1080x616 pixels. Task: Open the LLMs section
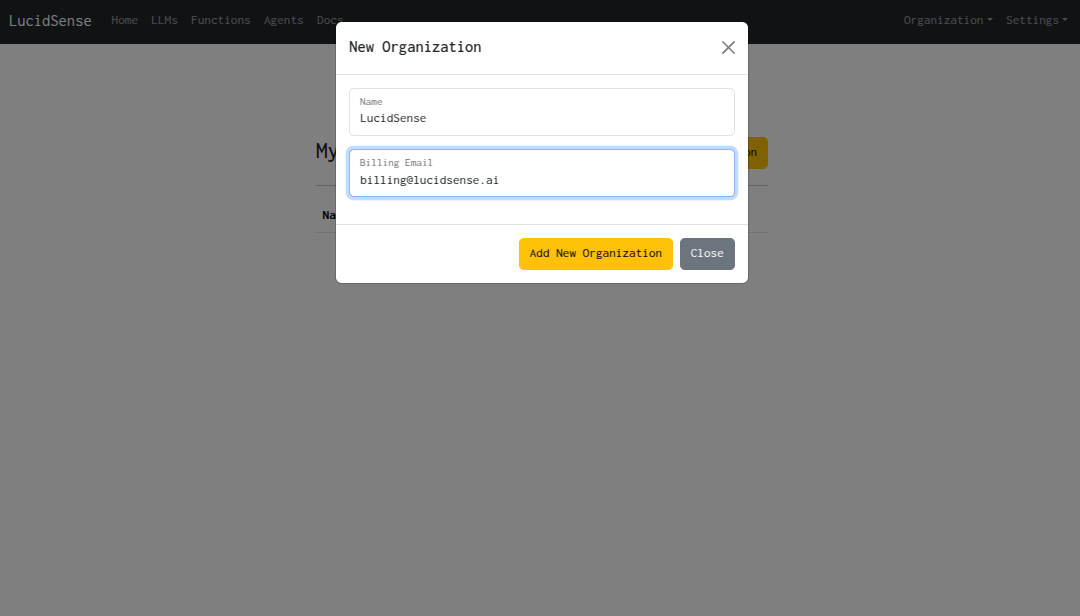point(164,20)
